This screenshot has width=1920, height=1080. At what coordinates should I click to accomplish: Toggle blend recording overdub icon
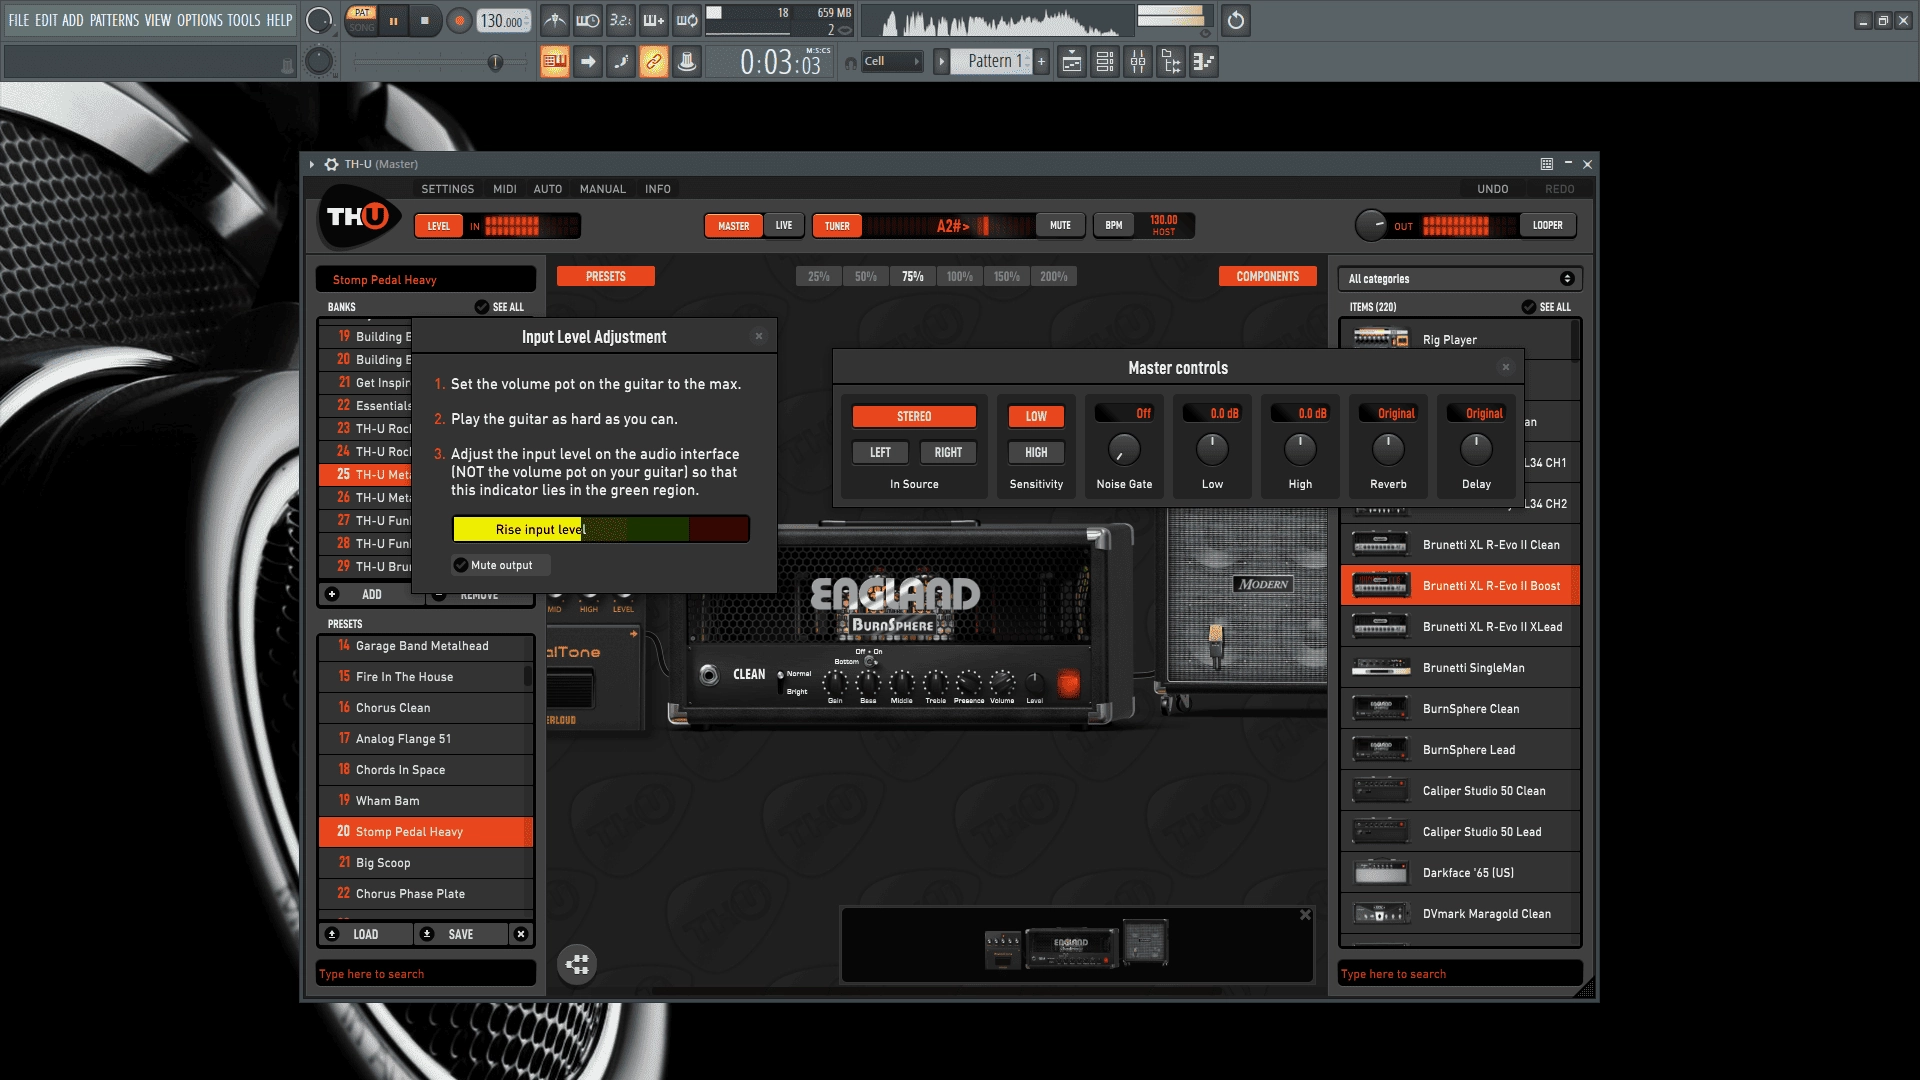pos(654,20)
